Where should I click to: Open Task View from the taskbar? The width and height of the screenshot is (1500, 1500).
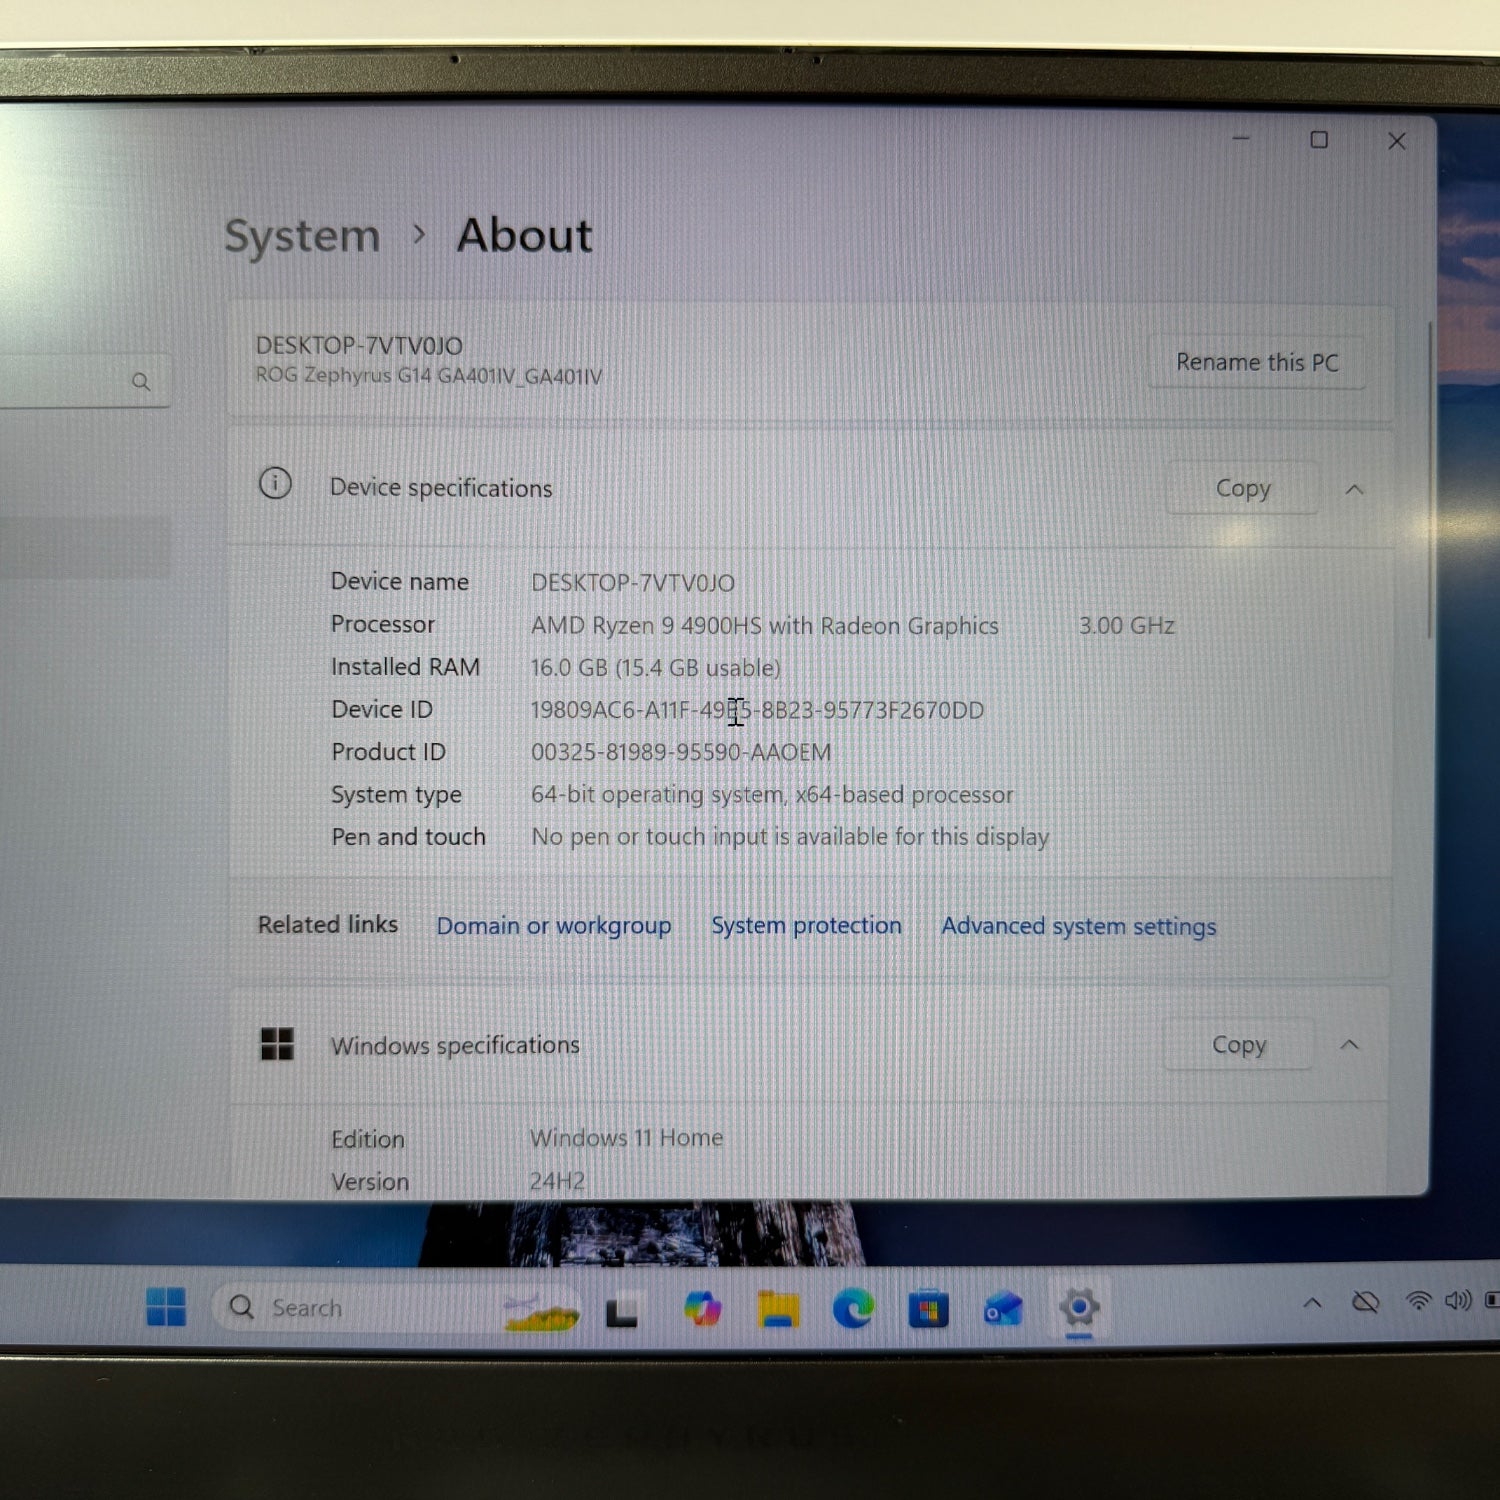622,1310
